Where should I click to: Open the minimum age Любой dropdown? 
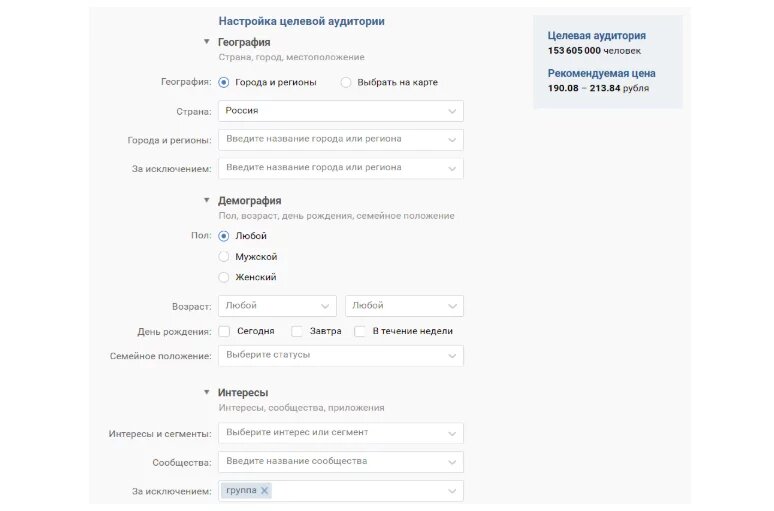click(277, 306)
